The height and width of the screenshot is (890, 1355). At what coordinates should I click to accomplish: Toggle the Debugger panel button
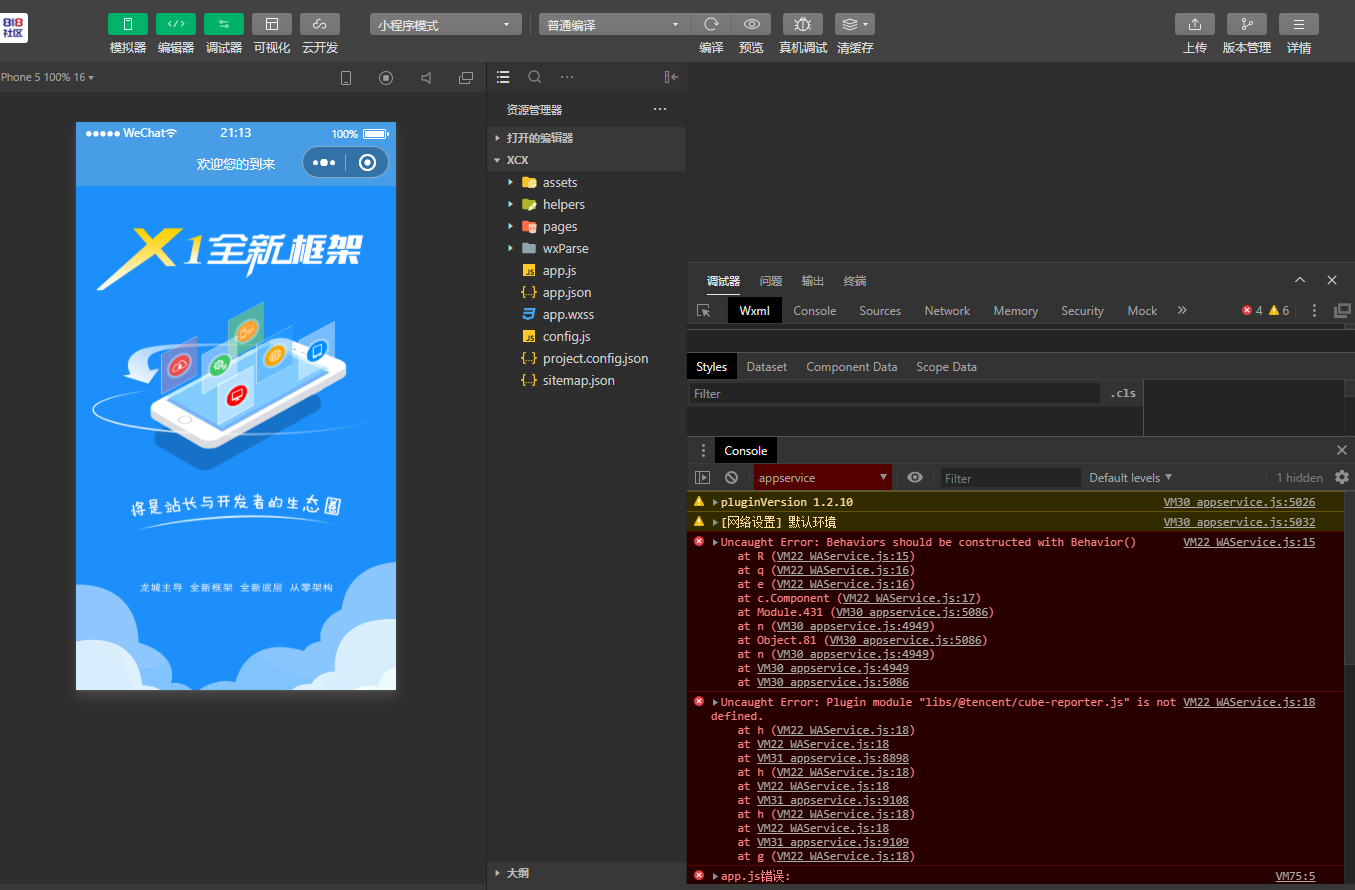point(223,24)
